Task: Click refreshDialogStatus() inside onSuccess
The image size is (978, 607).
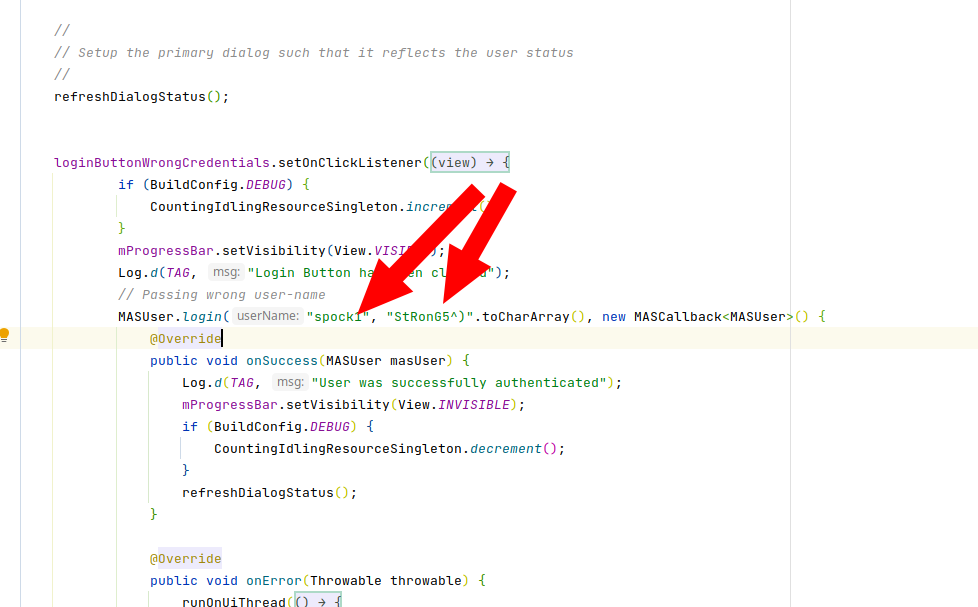Action: click(x=269, y=493)
